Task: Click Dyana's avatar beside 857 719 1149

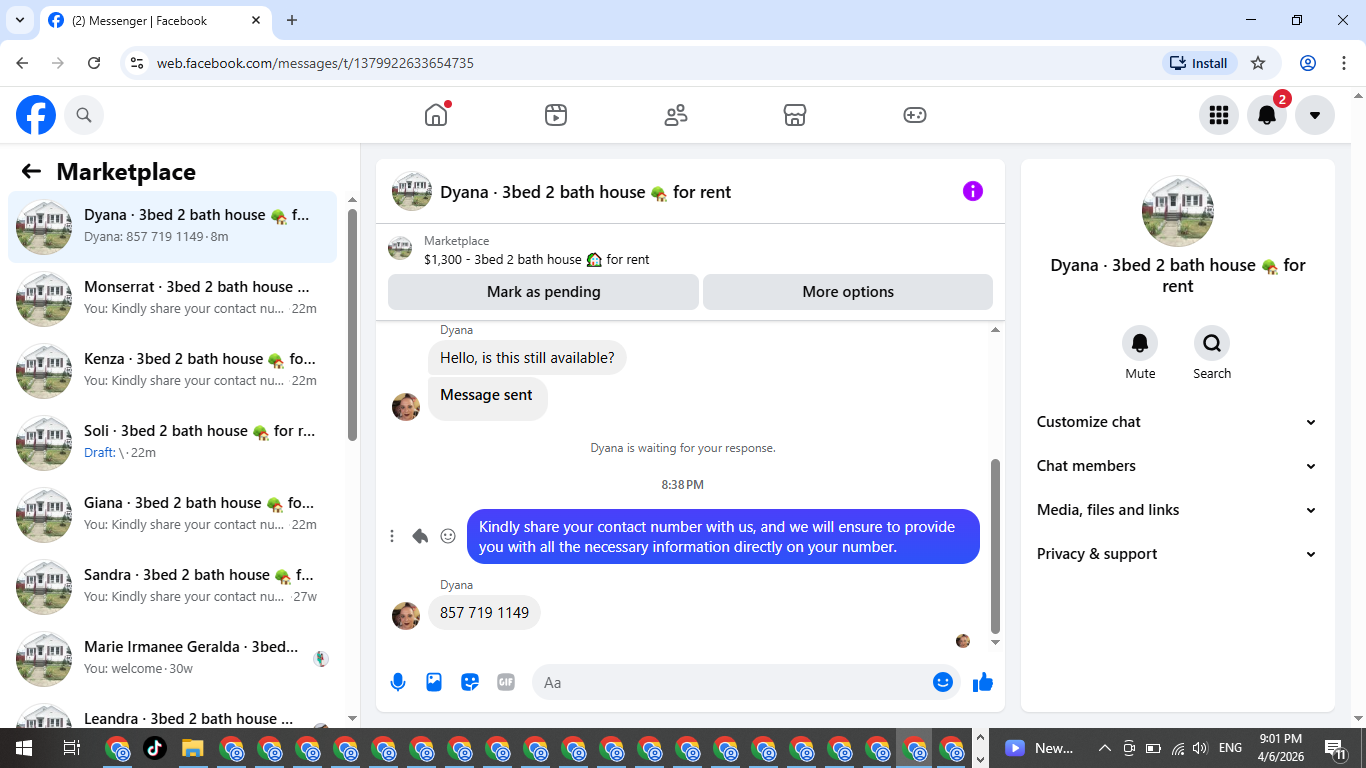Action: tap(406, 616)
